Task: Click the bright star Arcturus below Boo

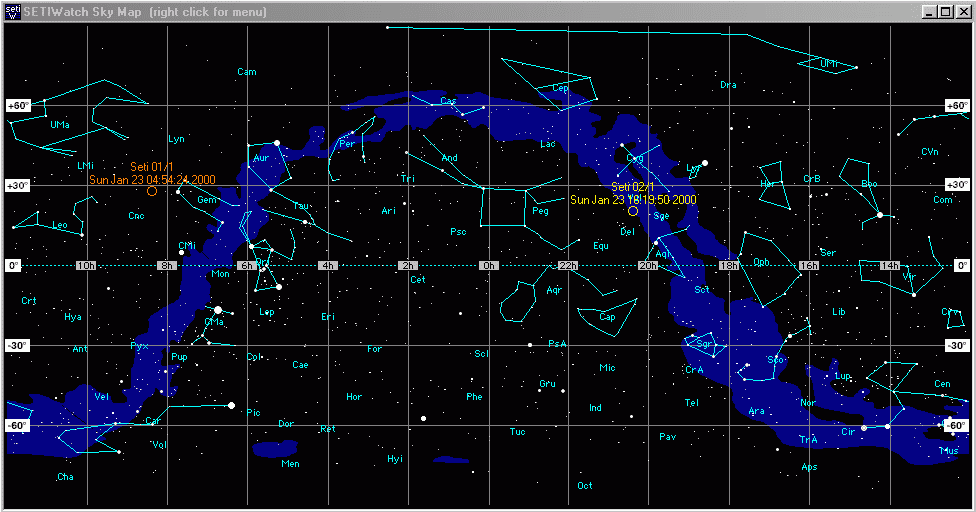Action: tap(880, 215)
